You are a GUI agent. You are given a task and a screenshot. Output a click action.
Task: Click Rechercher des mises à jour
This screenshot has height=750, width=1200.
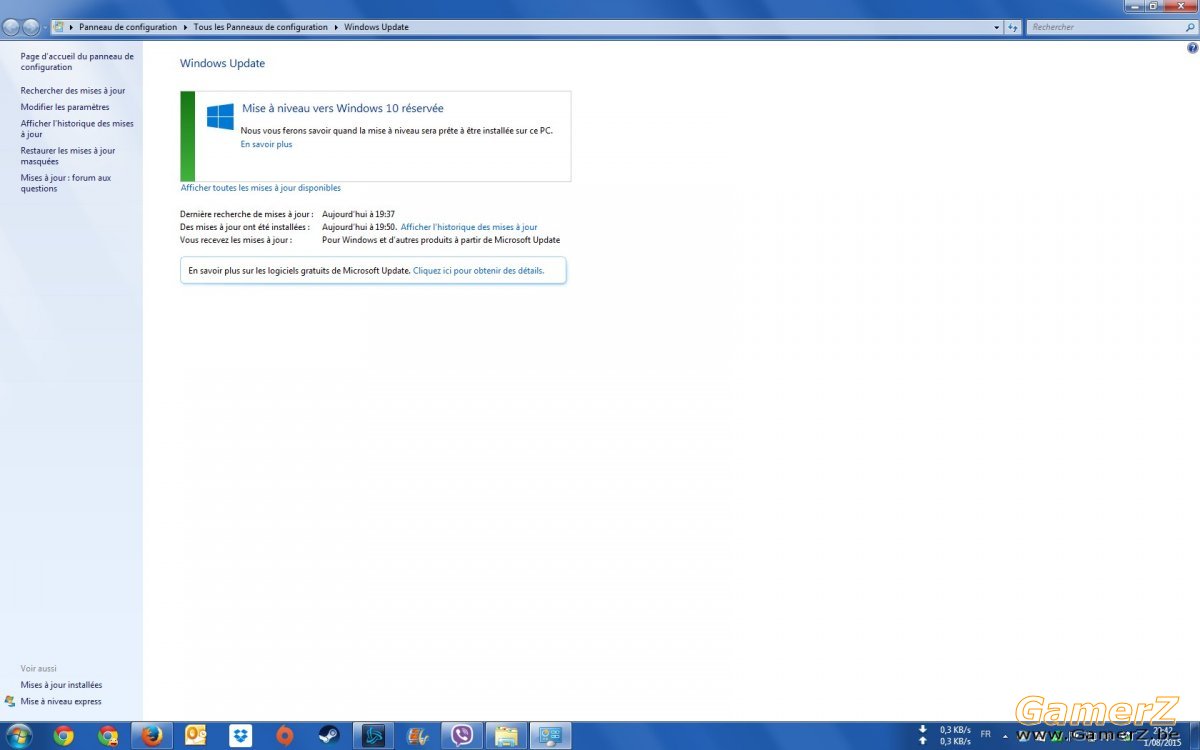tap(73, 90)
